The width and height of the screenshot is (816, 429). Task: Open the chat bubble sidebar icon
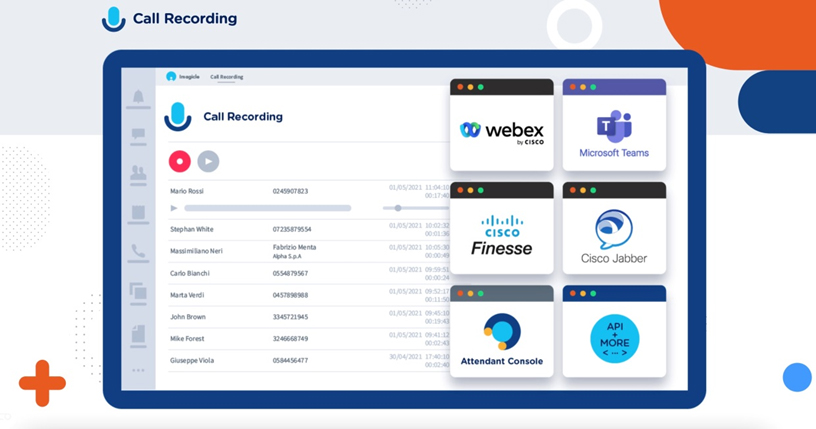138,134
